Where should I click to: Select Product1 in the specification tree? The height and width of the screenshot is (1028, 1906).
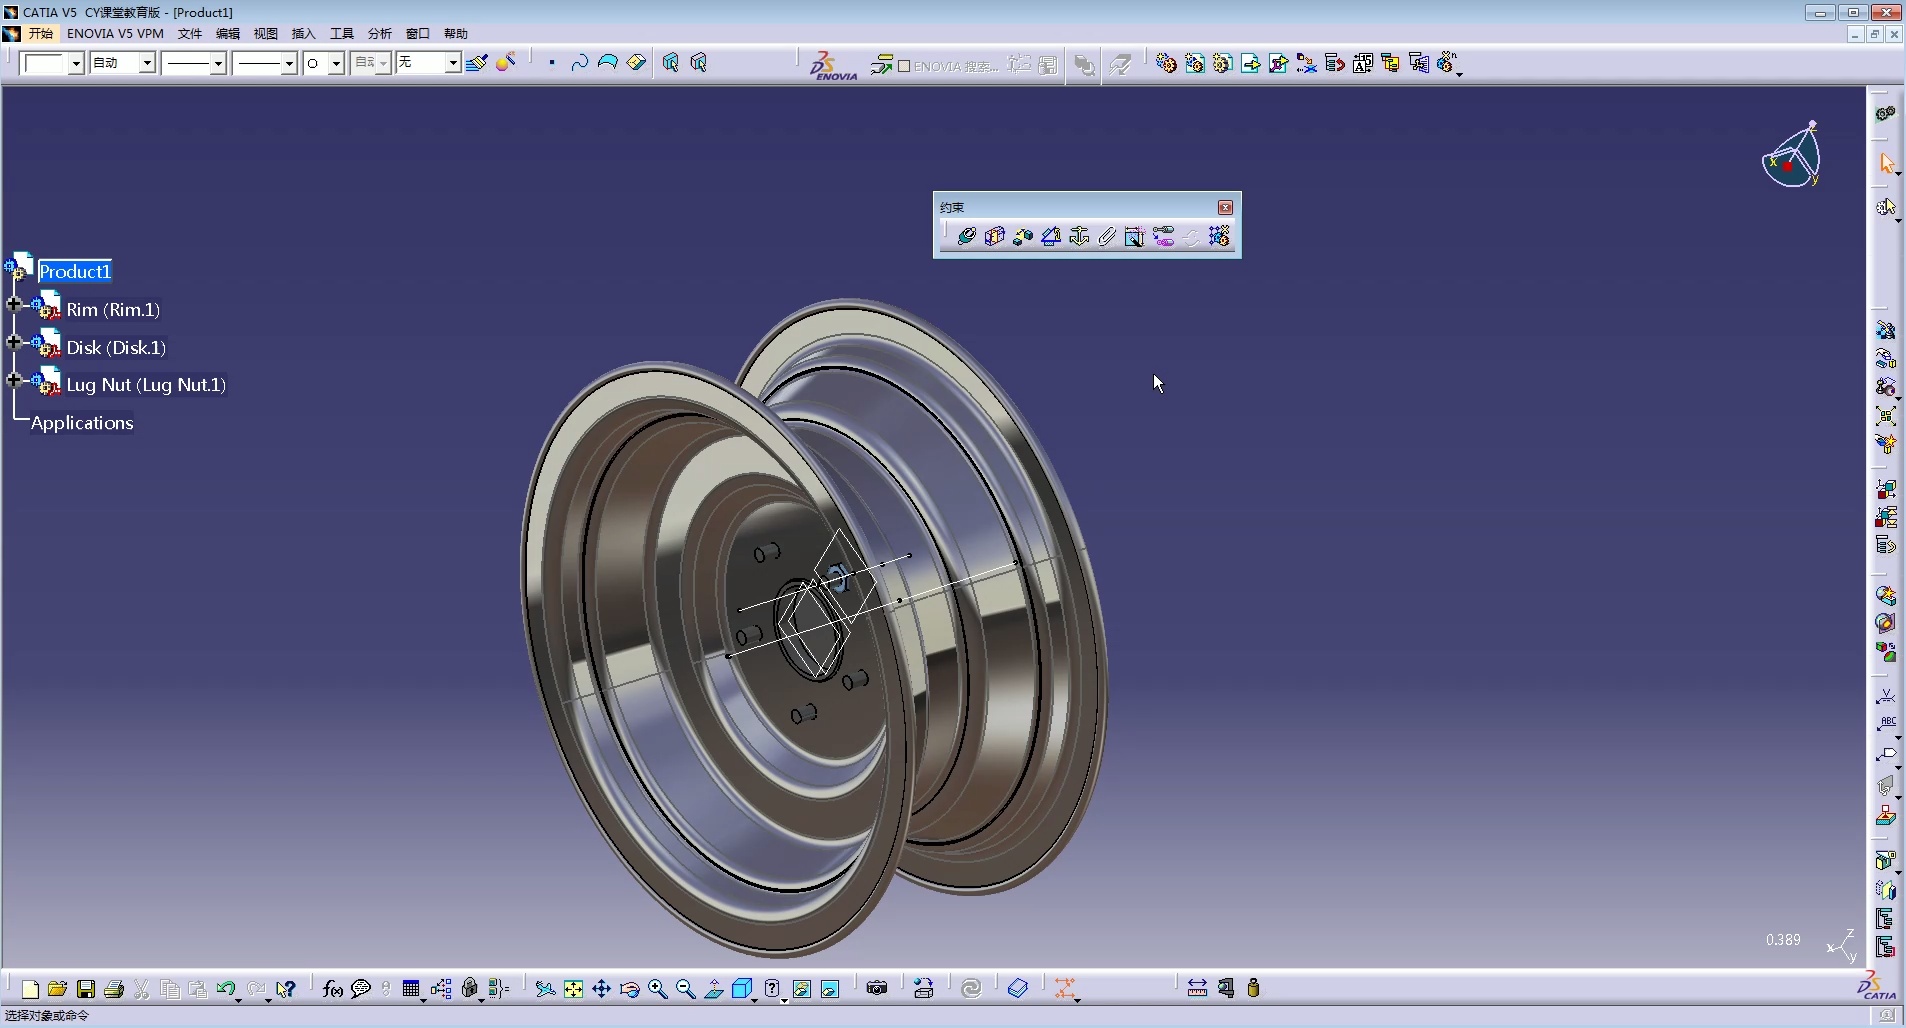point(74,272)
